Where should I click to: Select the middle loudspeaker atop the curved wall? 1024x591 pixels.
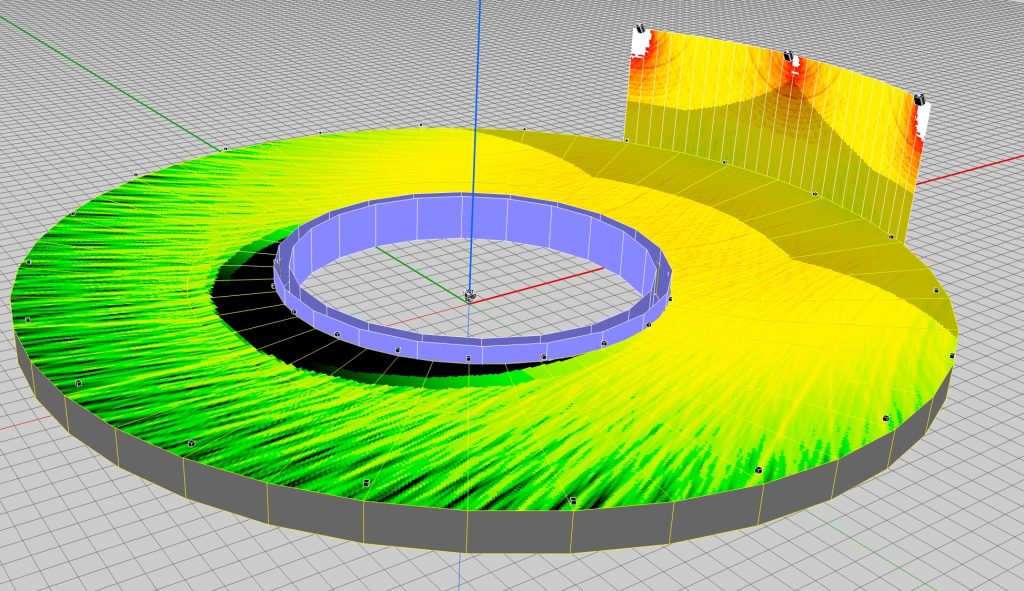pos(790,60)
